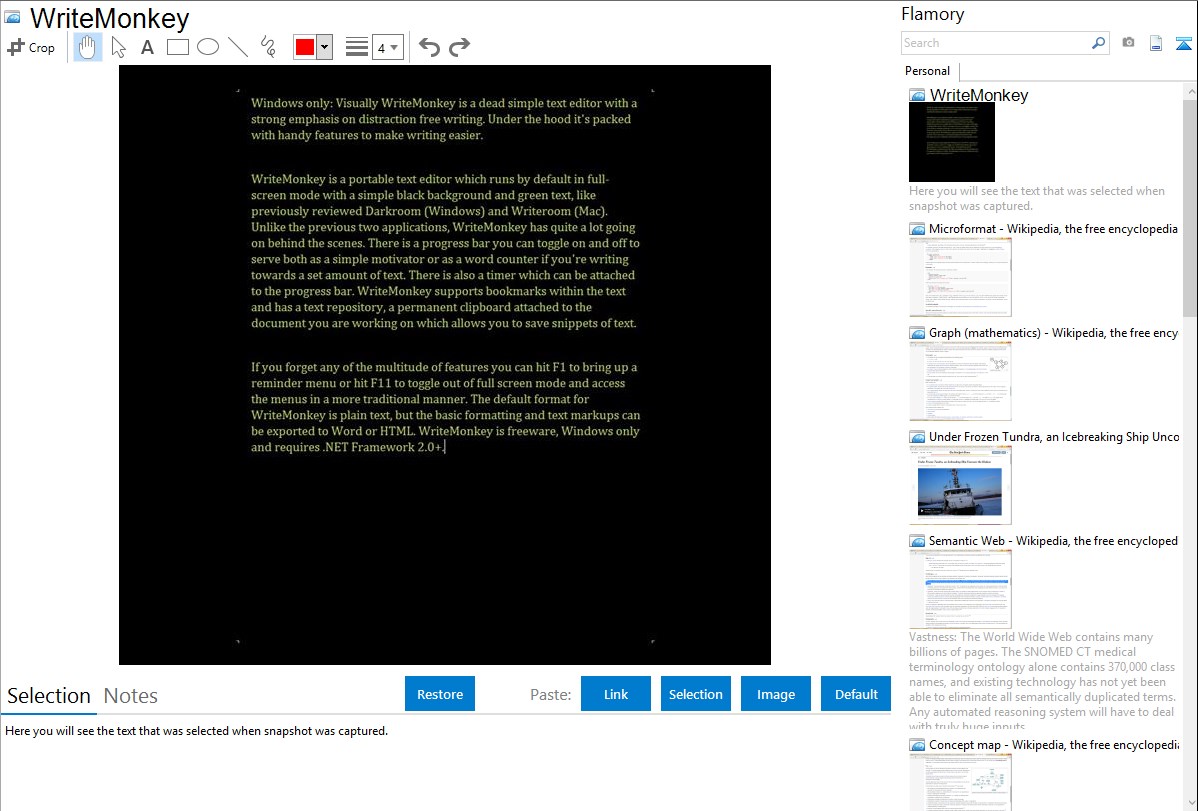This screenshot has height=811, width=1198.
Task: Click the red color swatch
Action: point(305,47)
